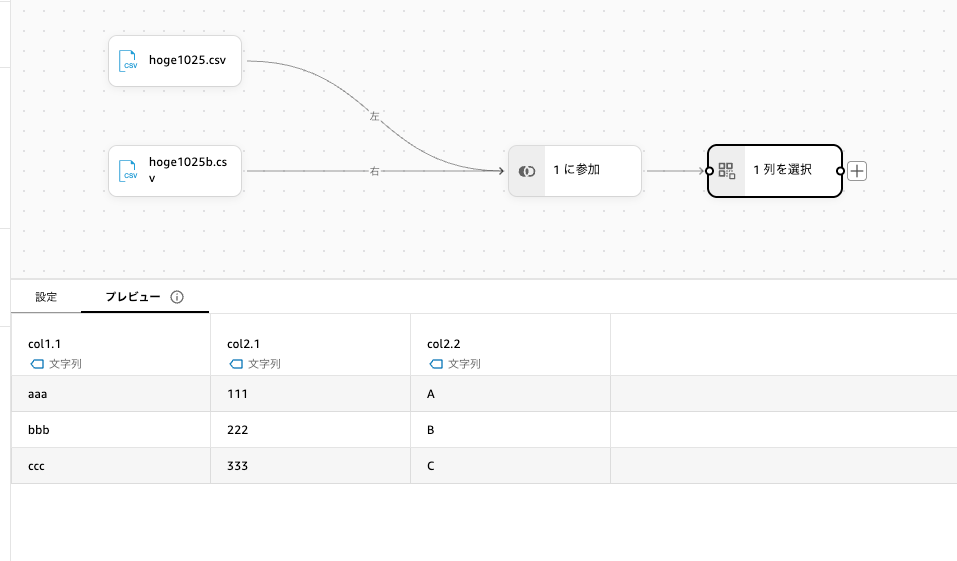
Task: Select the 1 に参加 join node label
Action: coord(577,171)
